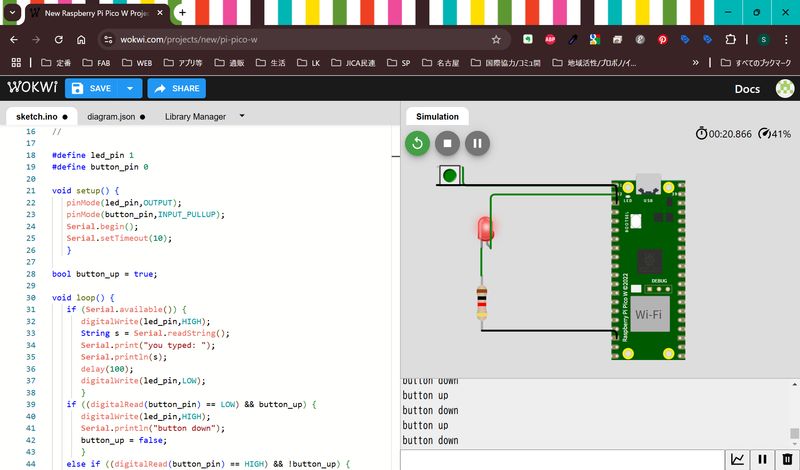The image size is (800, 470).
Task: Go to Wokwi logo home
Action: (x=32, y=87)
